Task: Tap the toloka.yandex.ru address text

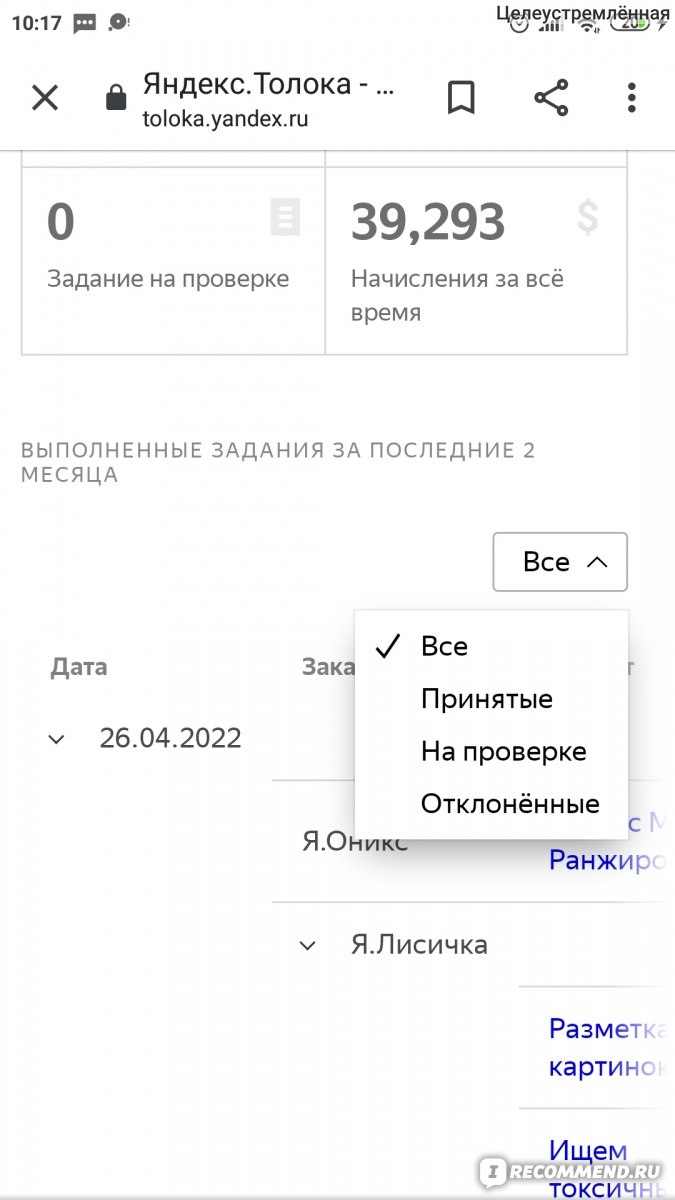Action: (225, 118)
